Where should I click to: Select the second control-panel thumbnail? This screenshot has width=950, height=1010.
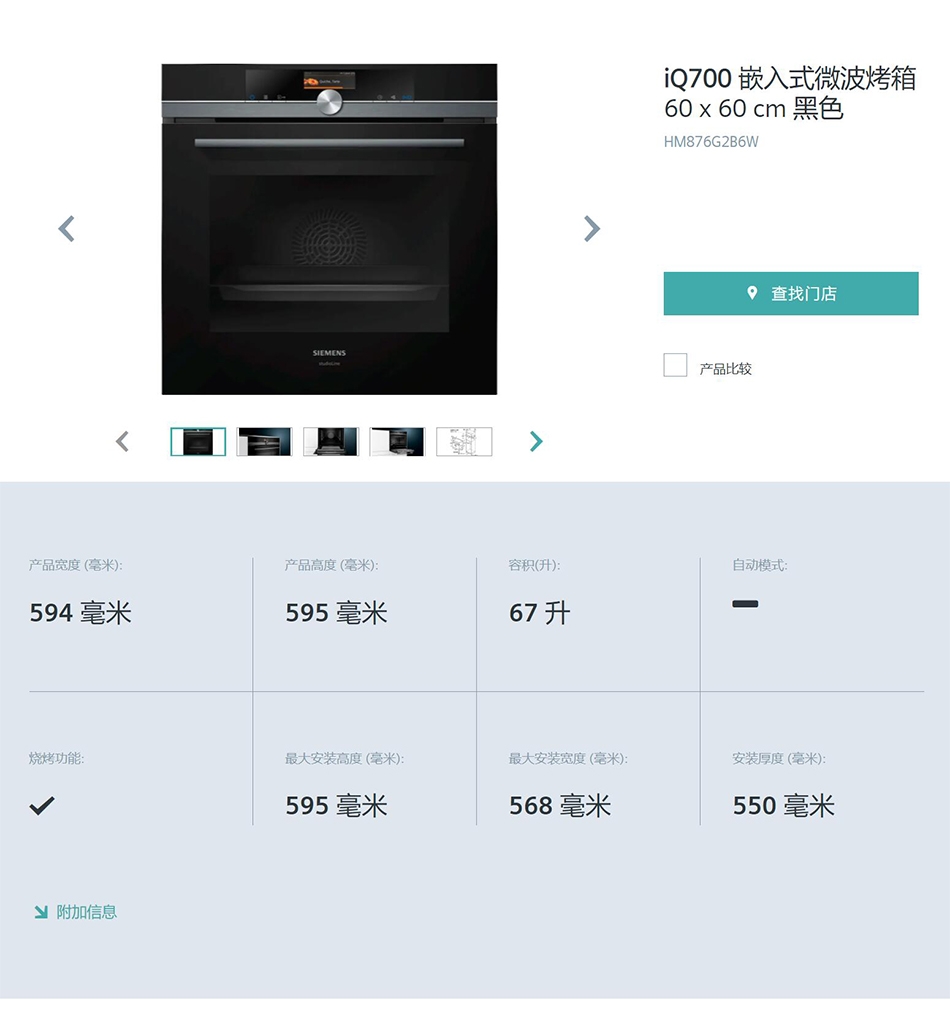point(264,441)
